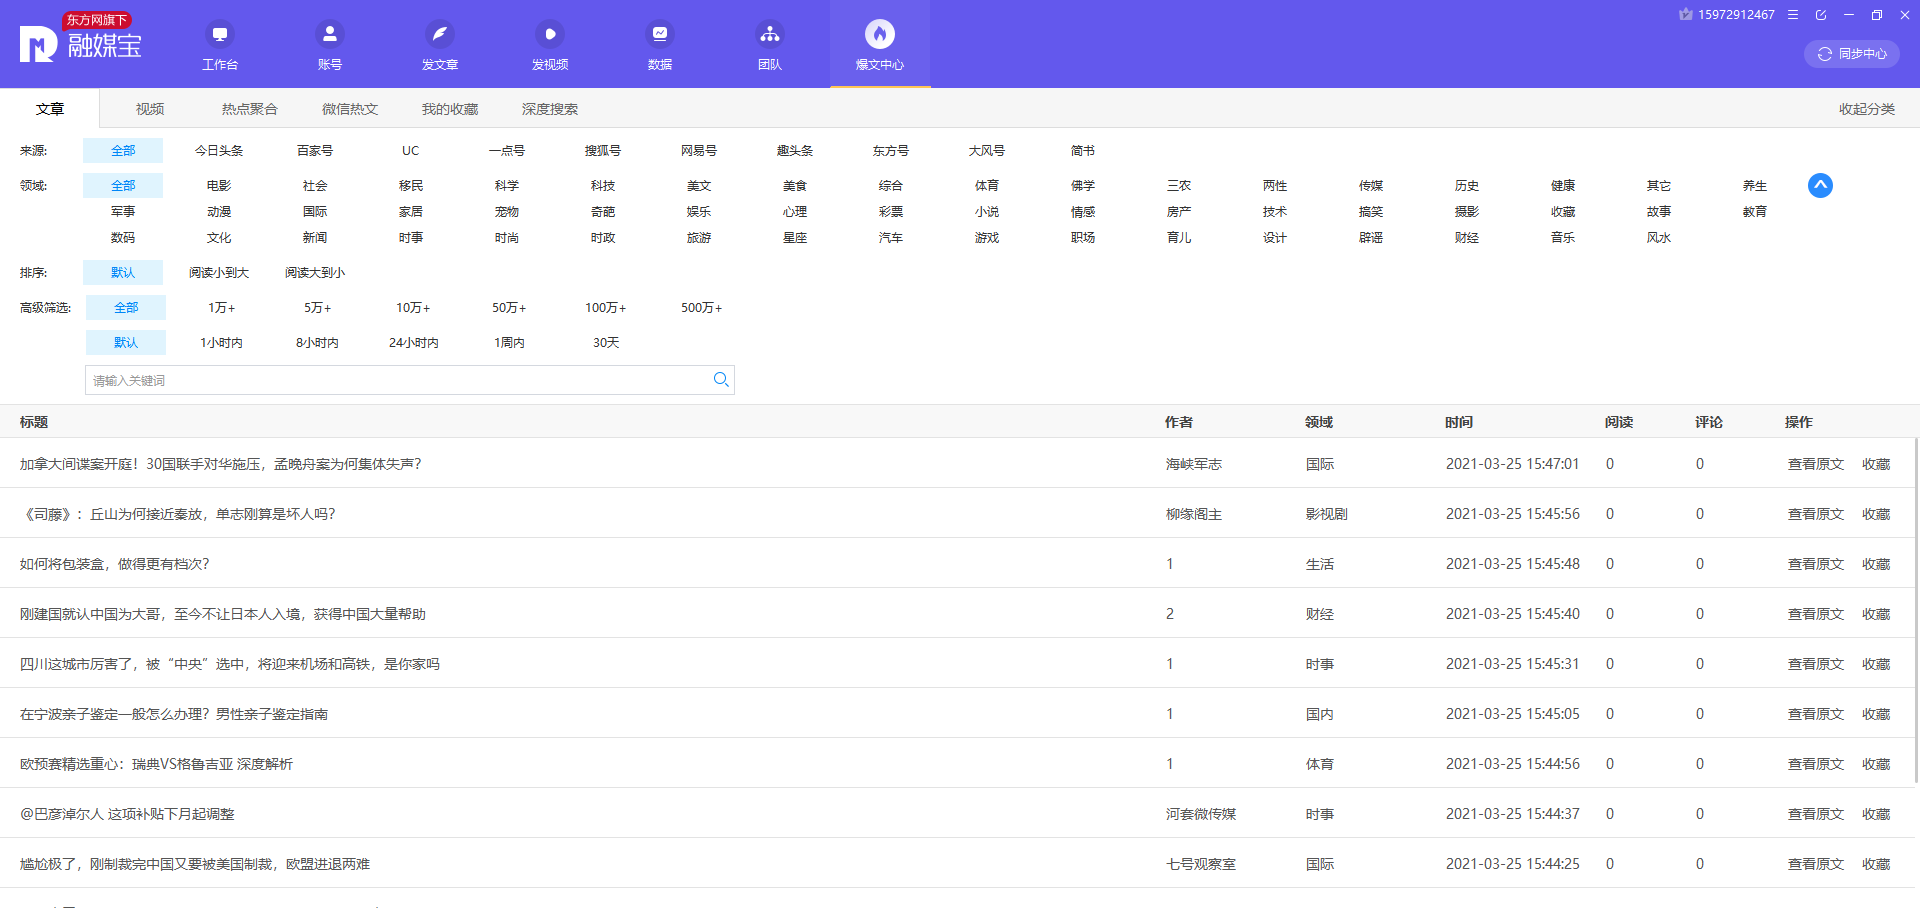Image resolution: width=1920 pixels, height=908 pixels.
Task: Click 收藏 for the 柳缘阁主 article
Action: 1875,514
